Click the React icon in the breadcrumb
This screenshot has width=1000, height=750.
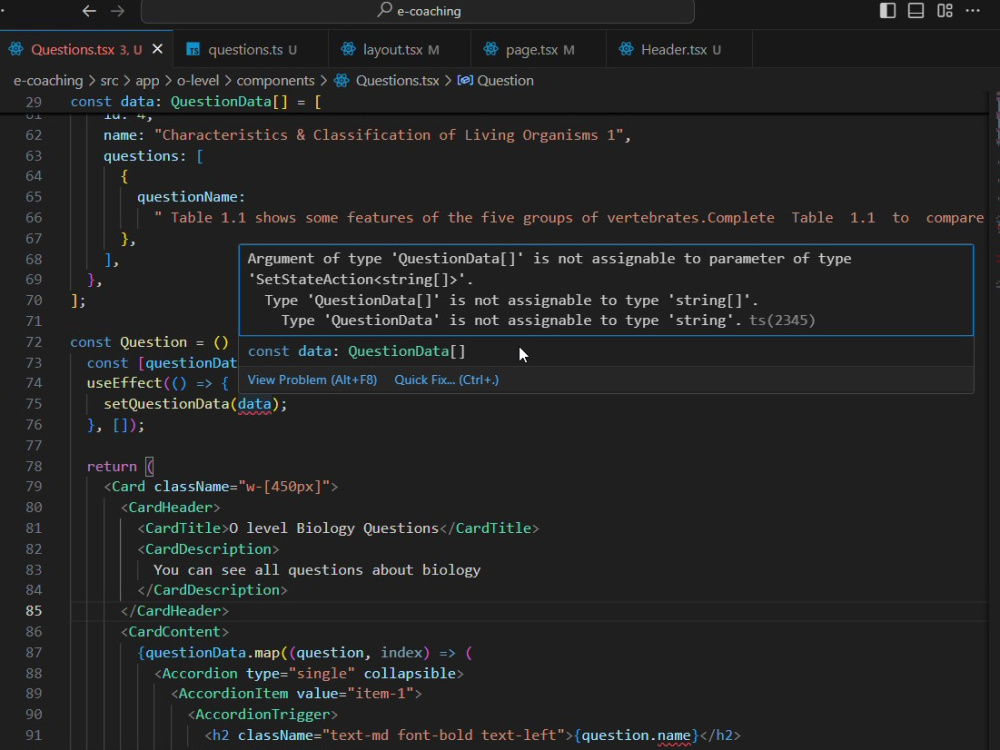click(342, 80)
